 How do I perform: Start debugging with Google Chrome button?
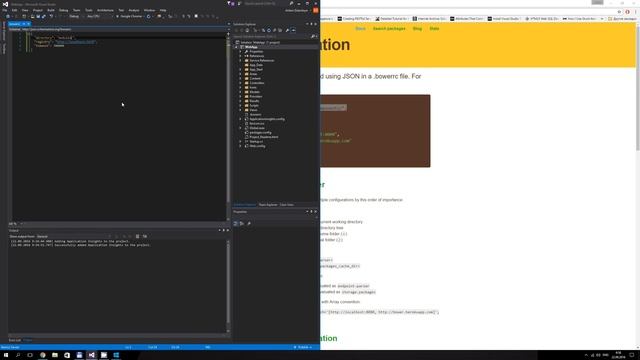tap(129, 16)
